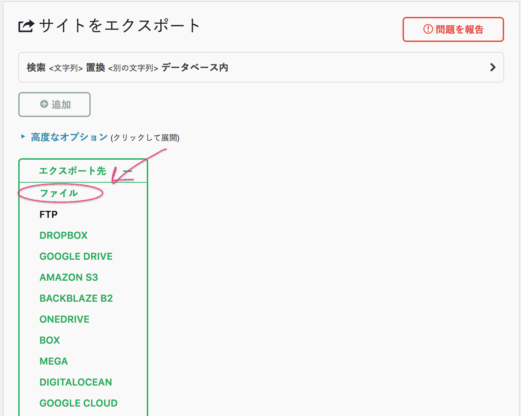
Task: Report a problem via 問題を報告 button
Action: (x=453, y=29)
